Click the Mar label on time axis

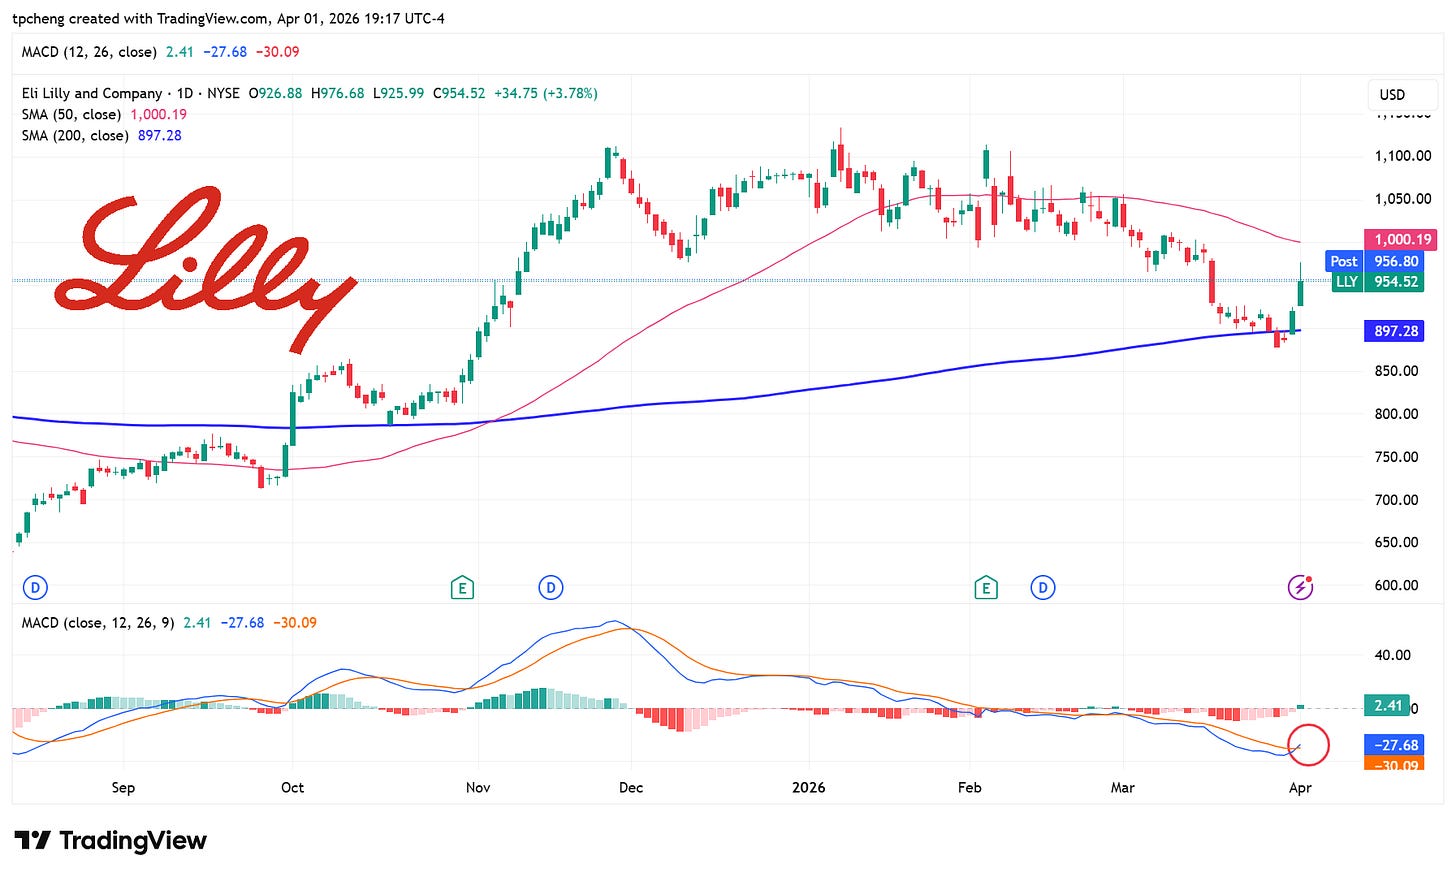(1123, 788)
